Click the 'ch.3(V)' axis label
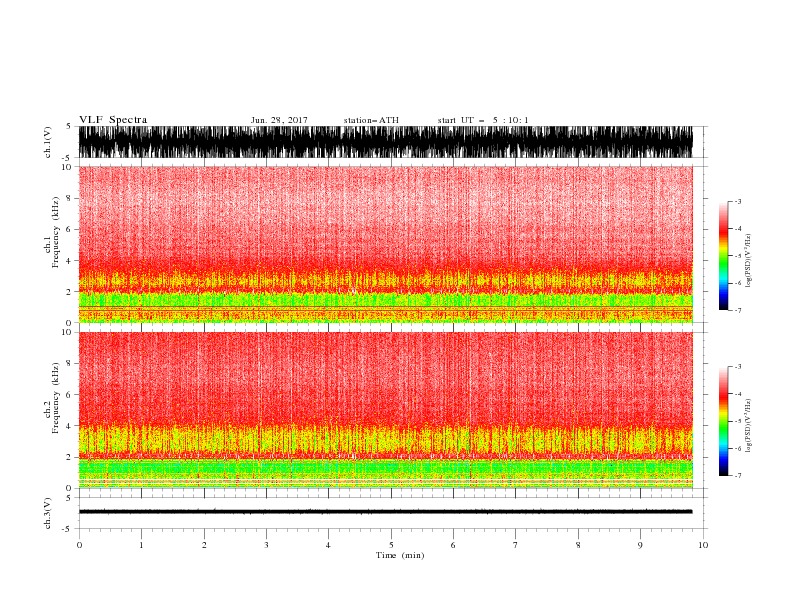792x612 pixels. (x=48, y=513)
